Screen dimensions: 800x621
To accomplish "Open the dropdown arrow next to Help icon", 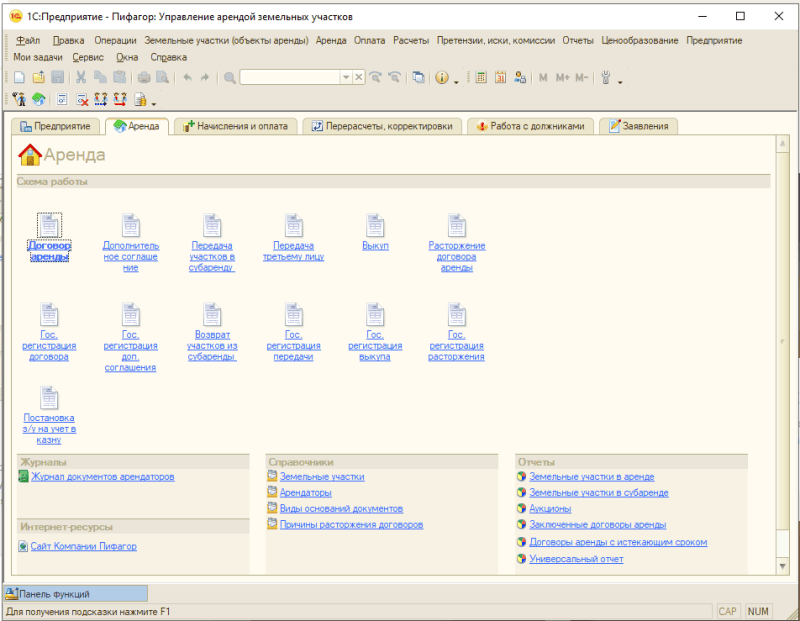I will [x=456, y=79].
